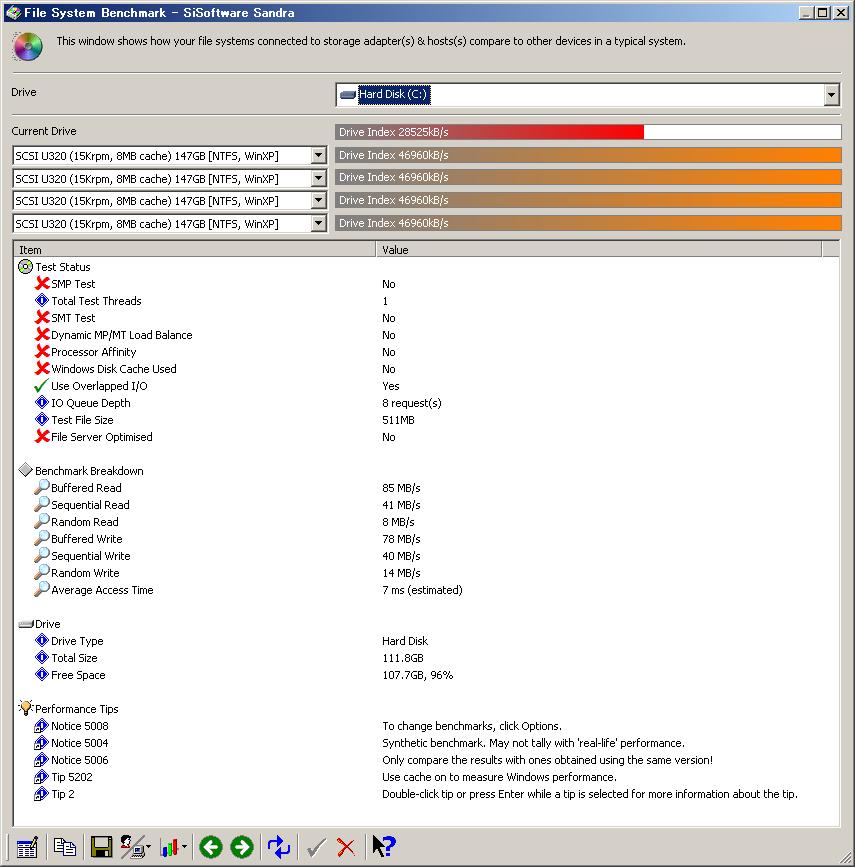Click red X icon beside SMP Test
Screen dimensions: 855x867
click(42, 284)
